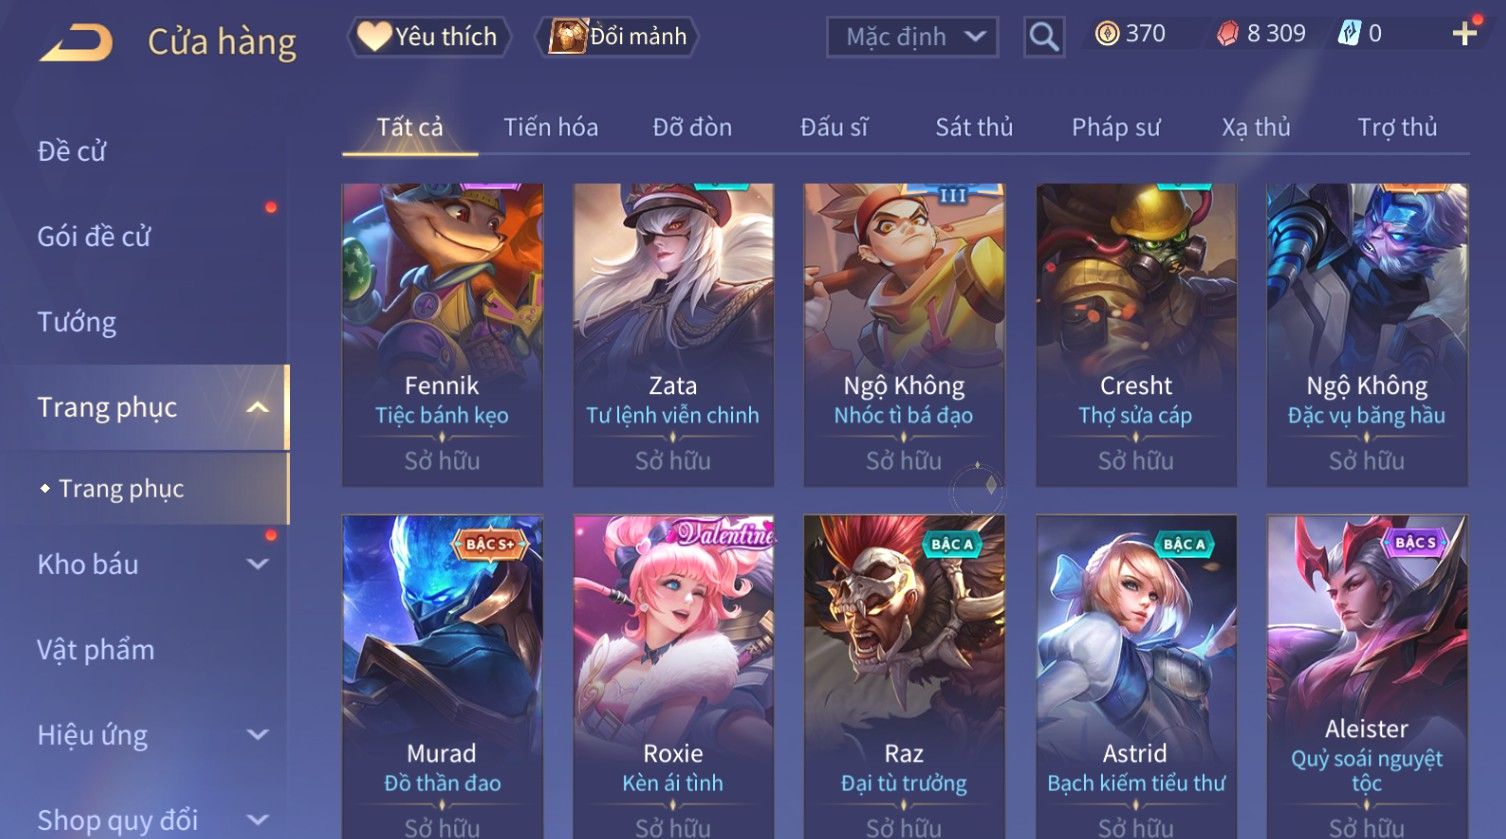Open the Mặc định sort dropdown
Viewport: 1506px width, 839px height.
coord(913,37)
